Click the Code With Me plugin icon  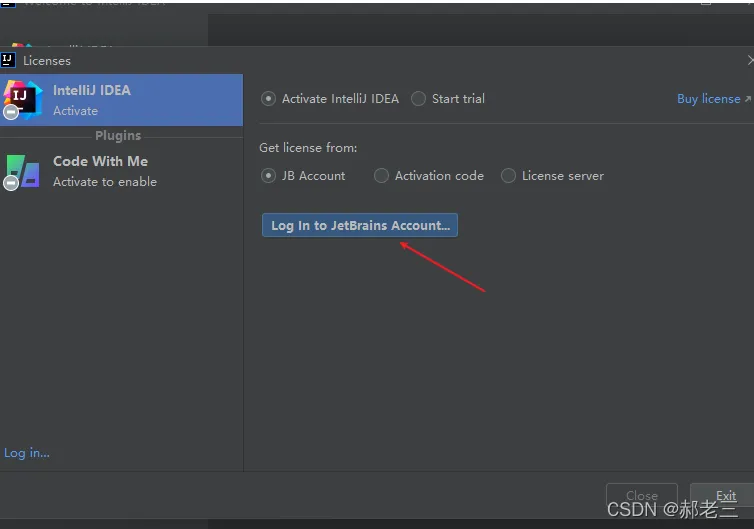24,169
